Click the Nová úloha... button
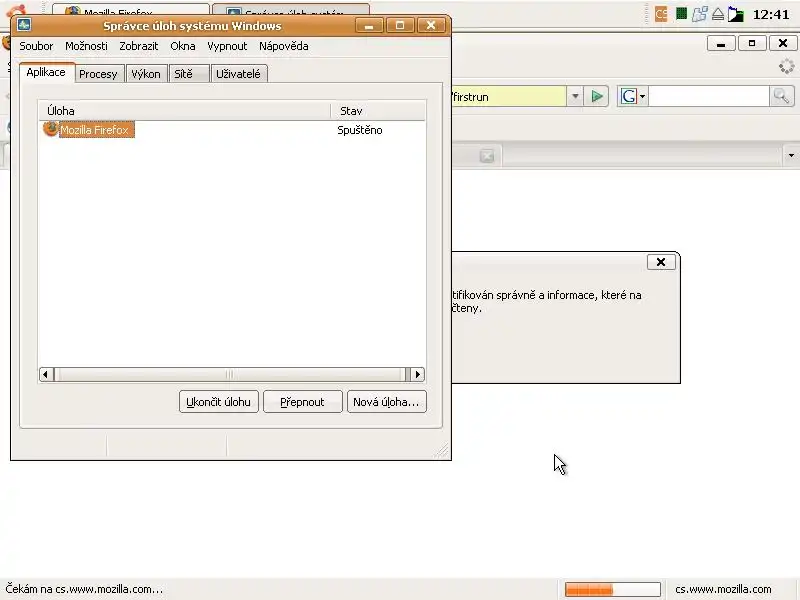The image size is (800, 600). tap(386, 402)
